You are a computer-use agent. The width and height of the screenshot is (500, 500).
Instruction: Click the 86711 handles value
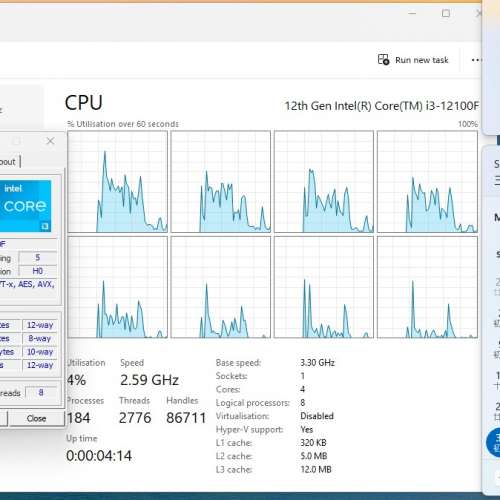[x=186, y=418]
